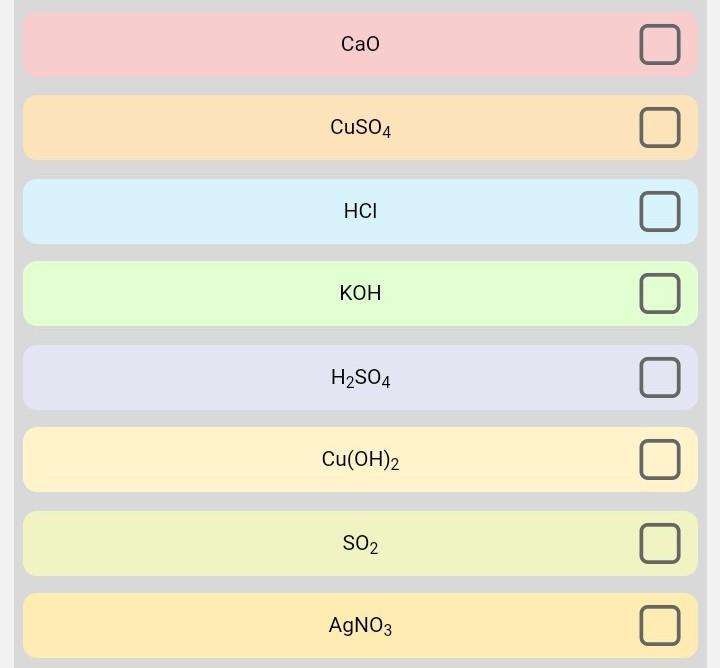Viewport: 720px width, 668px height.
Task: Click the CuSO4 formula text
Action: pyautogui.click(x=360, y=128)
